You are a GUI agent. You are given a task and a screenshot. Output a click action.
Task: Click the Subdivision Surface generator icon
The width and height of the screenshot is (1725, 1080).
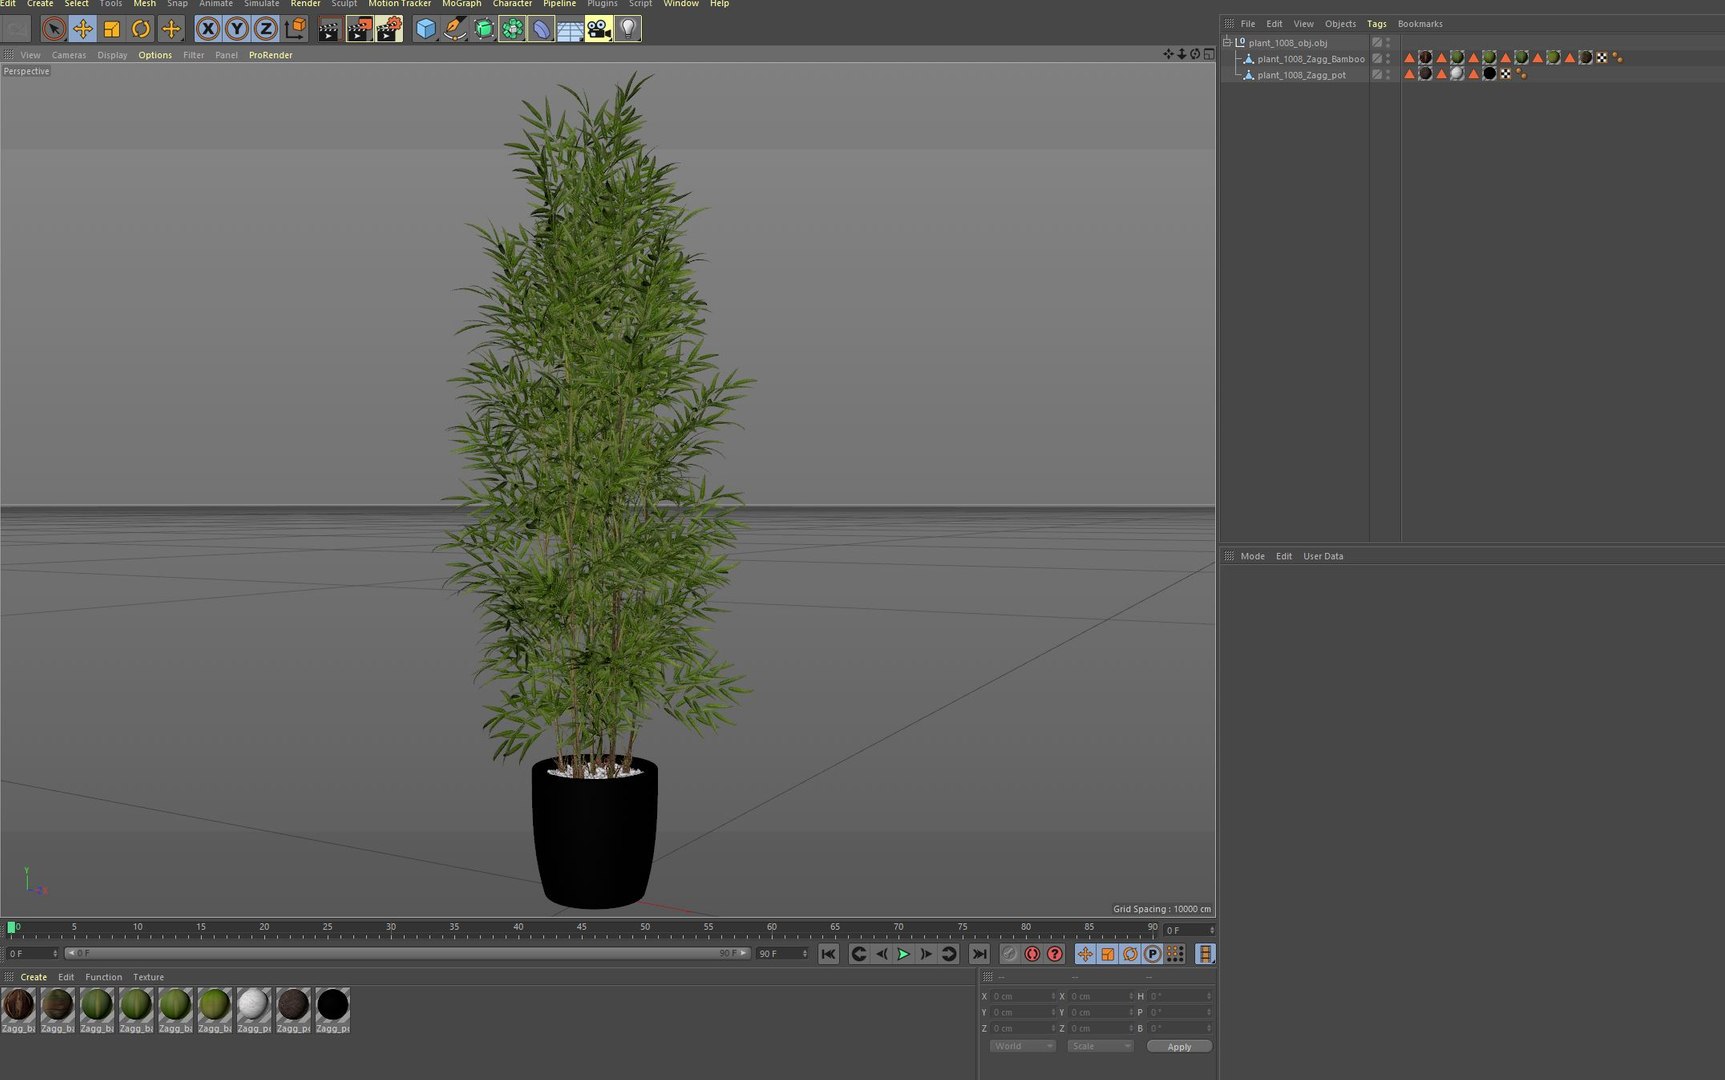(484, 29)
